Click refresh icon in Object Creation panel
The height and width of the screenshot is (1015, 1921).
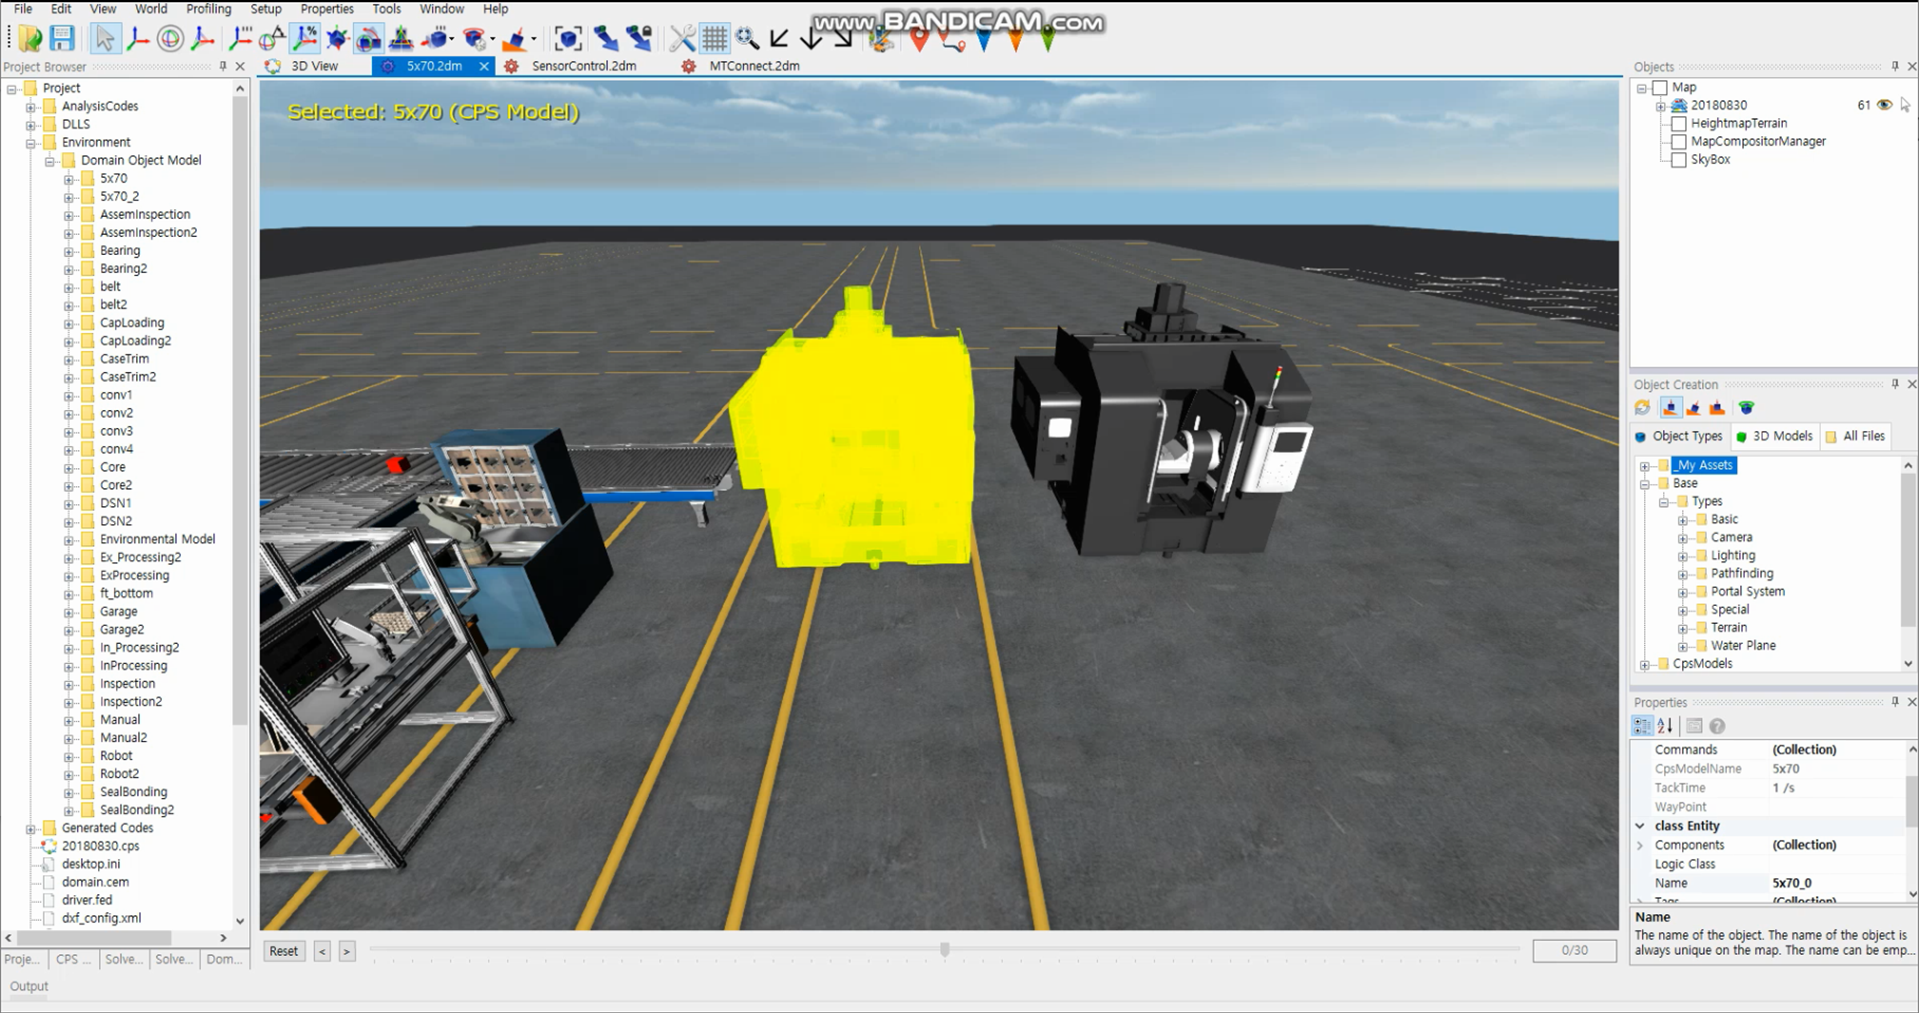click(x=1642, y=408)
